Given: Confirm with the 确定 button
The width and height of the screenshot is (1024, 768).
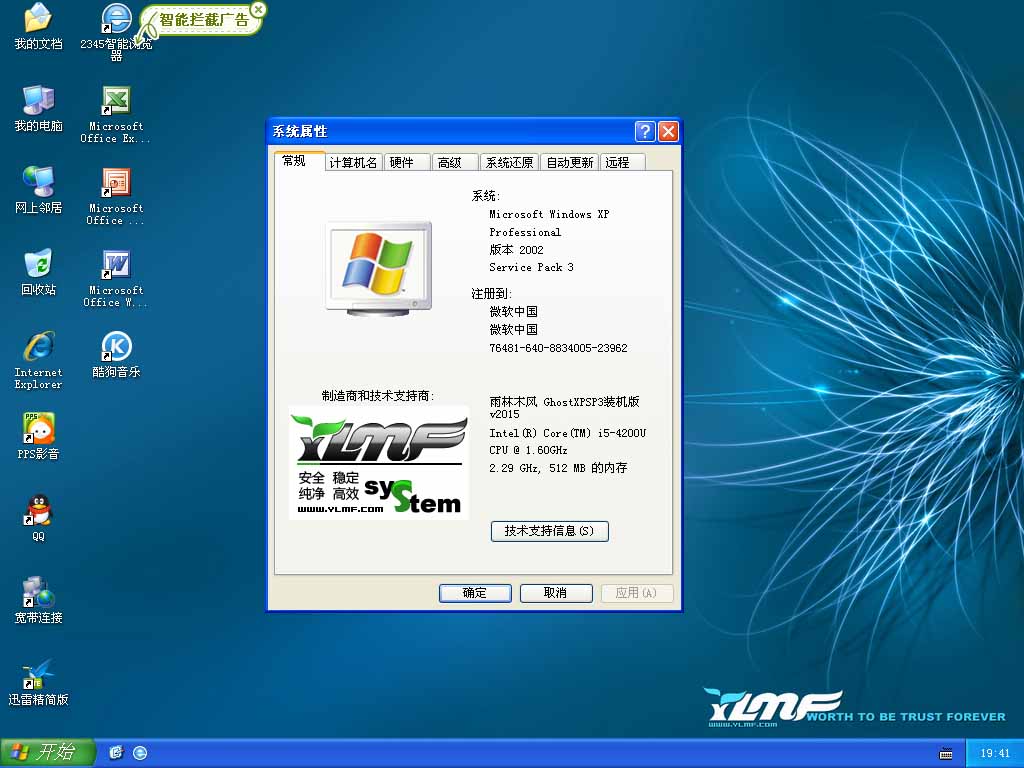Looking at the screenshot, I should click(475, 592).
